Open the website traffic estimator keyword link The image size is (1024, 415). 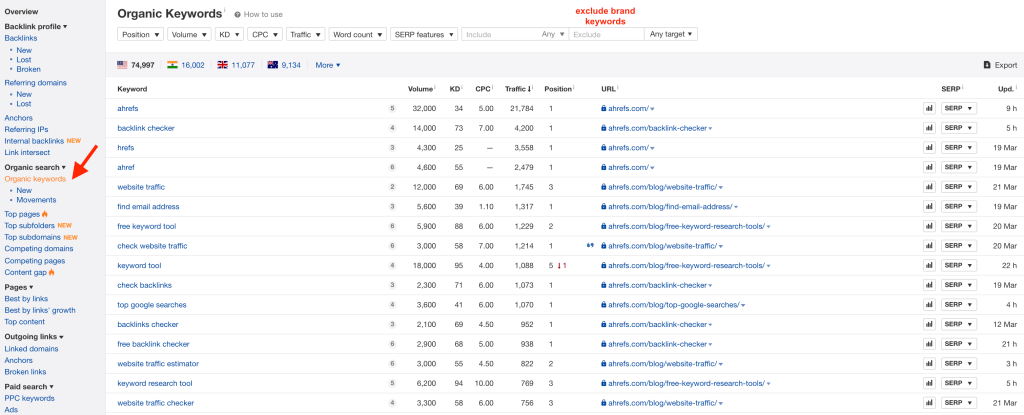158,363
